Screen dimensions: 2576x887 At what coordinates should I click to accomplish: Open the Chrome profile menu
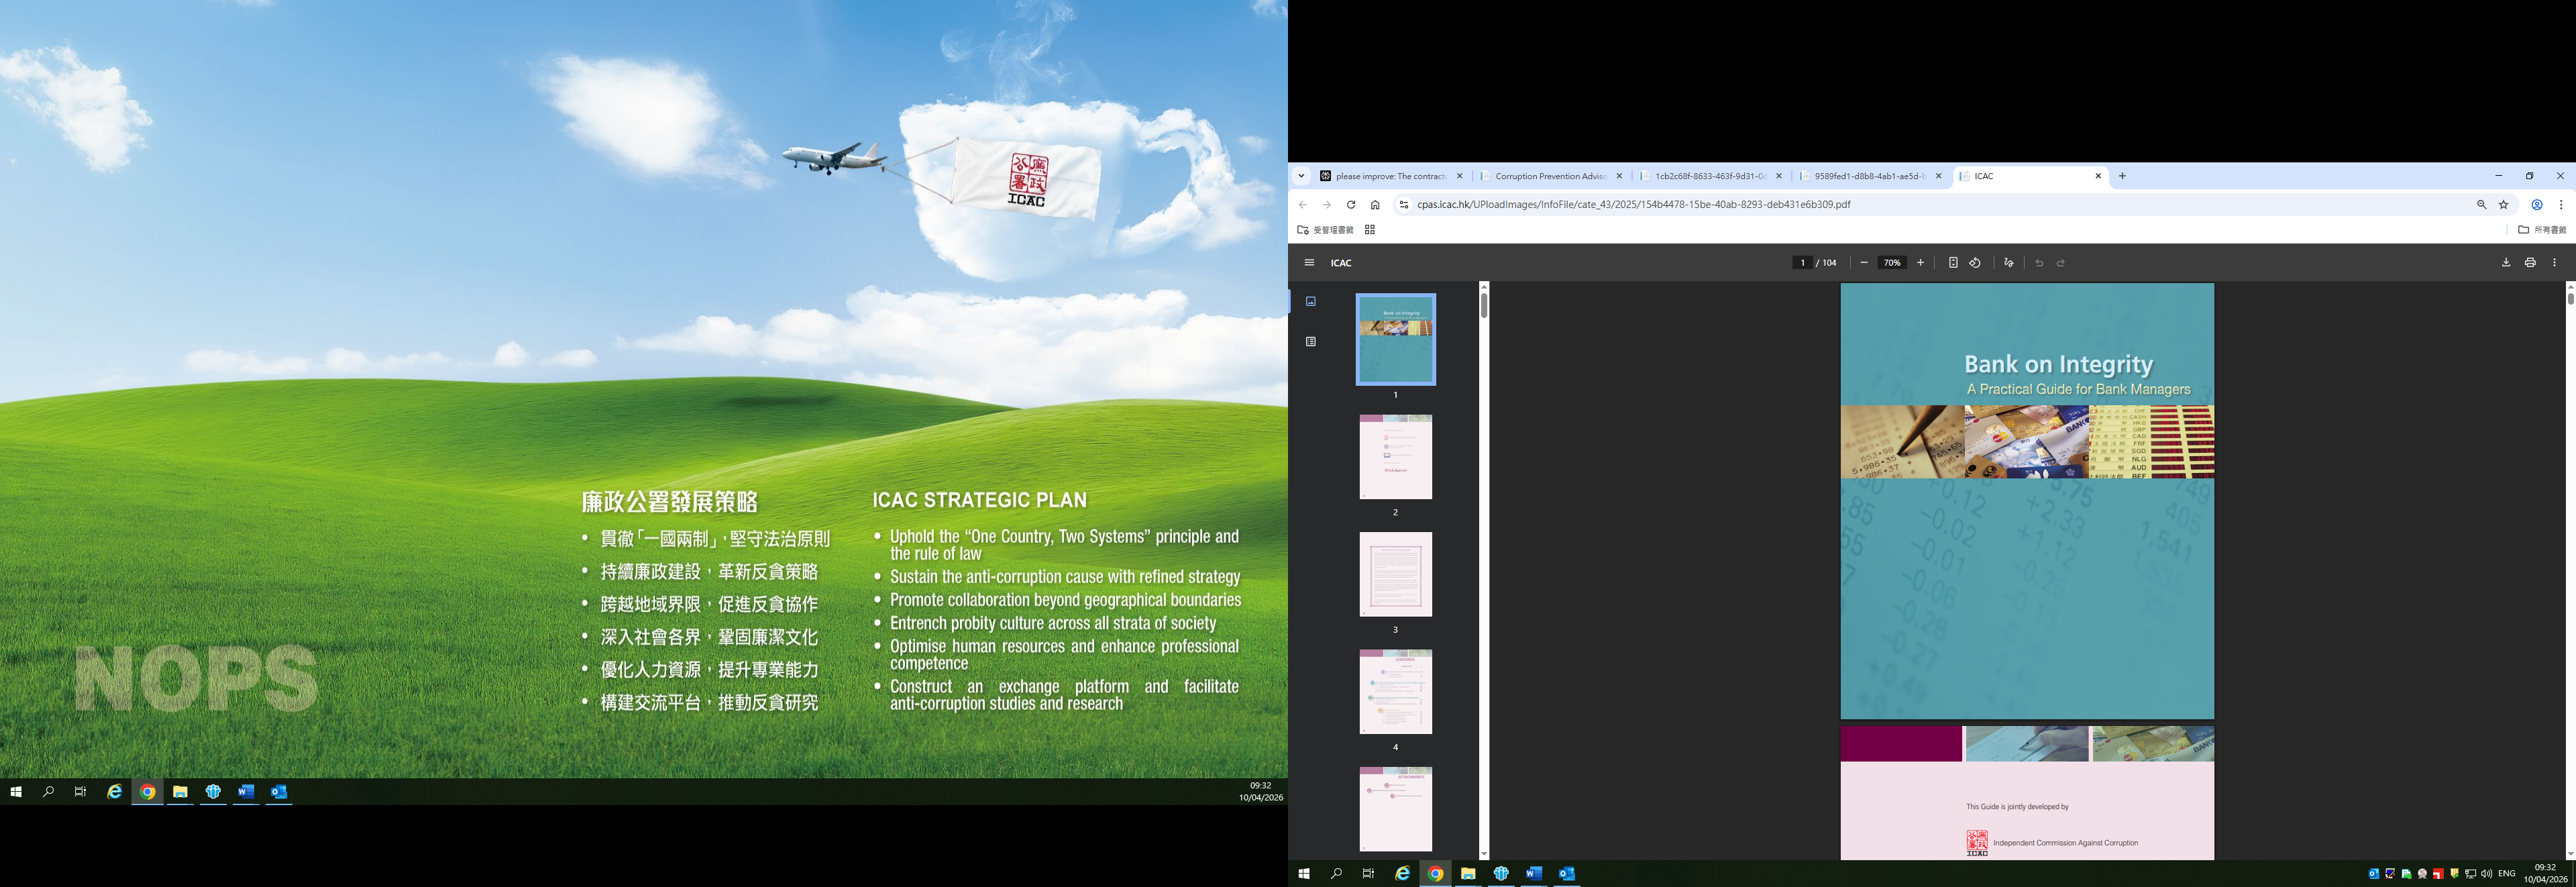click(x=2537, y=205)
